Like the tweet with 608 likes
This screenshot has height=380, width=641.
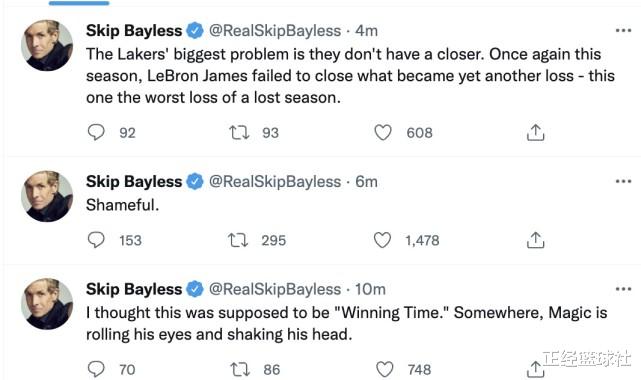[383, 132]
